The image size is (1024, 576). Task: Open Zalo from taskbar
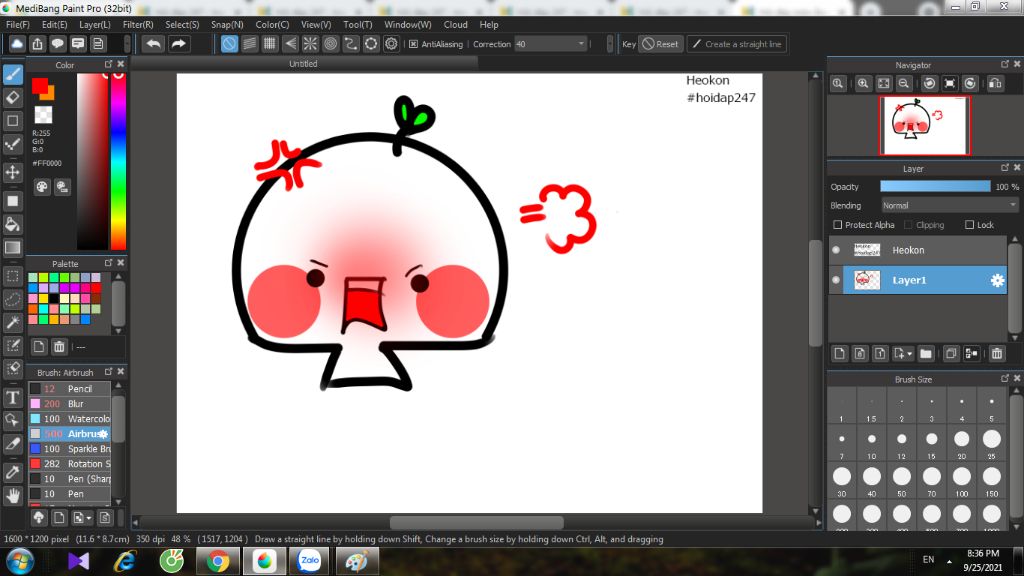[310, 562]
